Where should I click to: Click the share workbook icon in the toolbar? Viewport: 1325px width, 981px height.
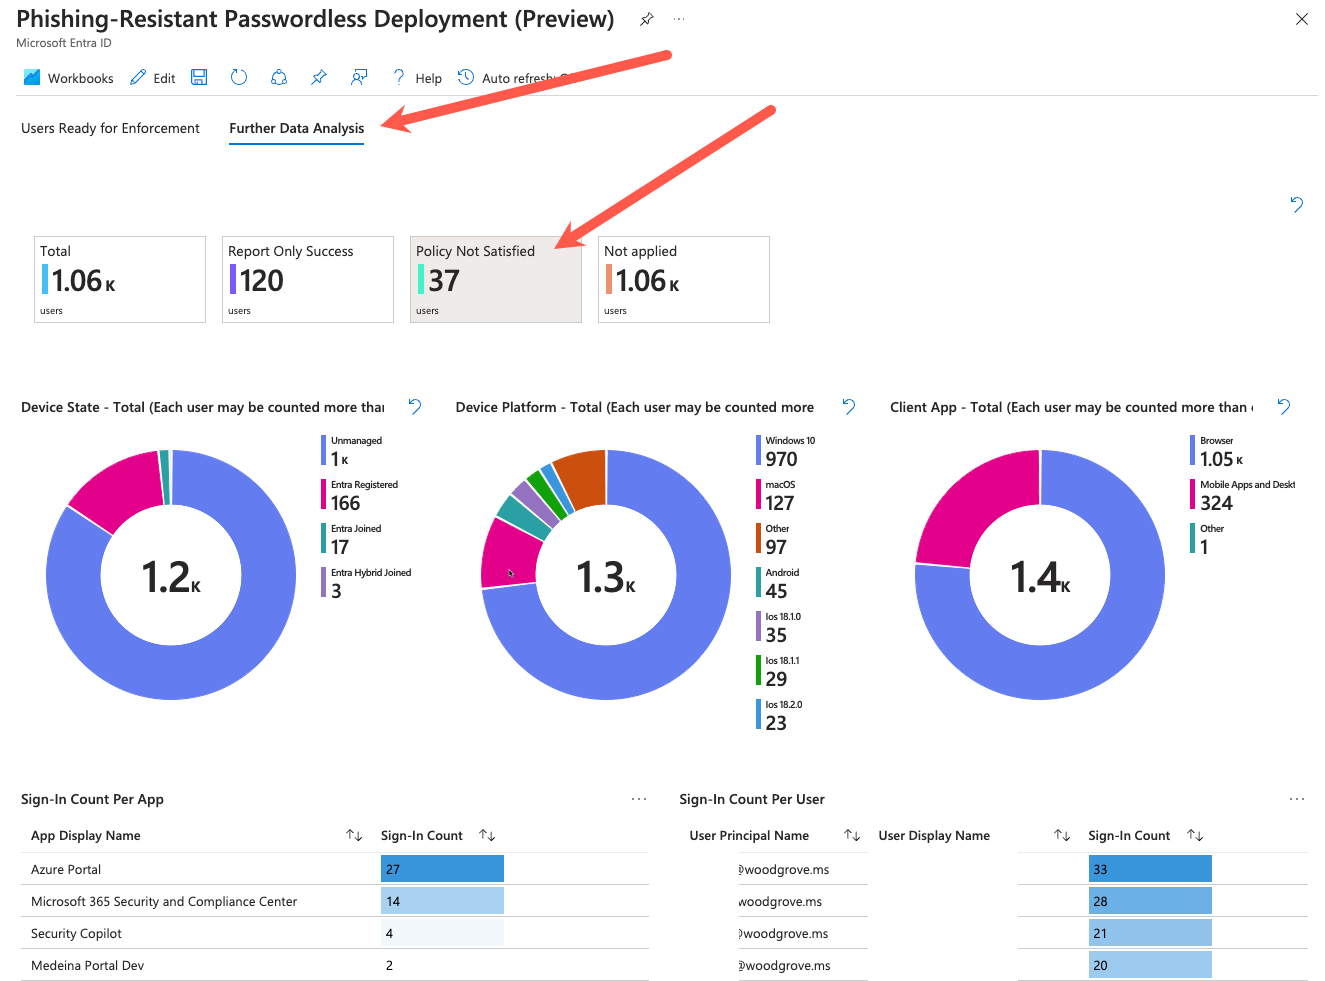[x=279, y=77]
